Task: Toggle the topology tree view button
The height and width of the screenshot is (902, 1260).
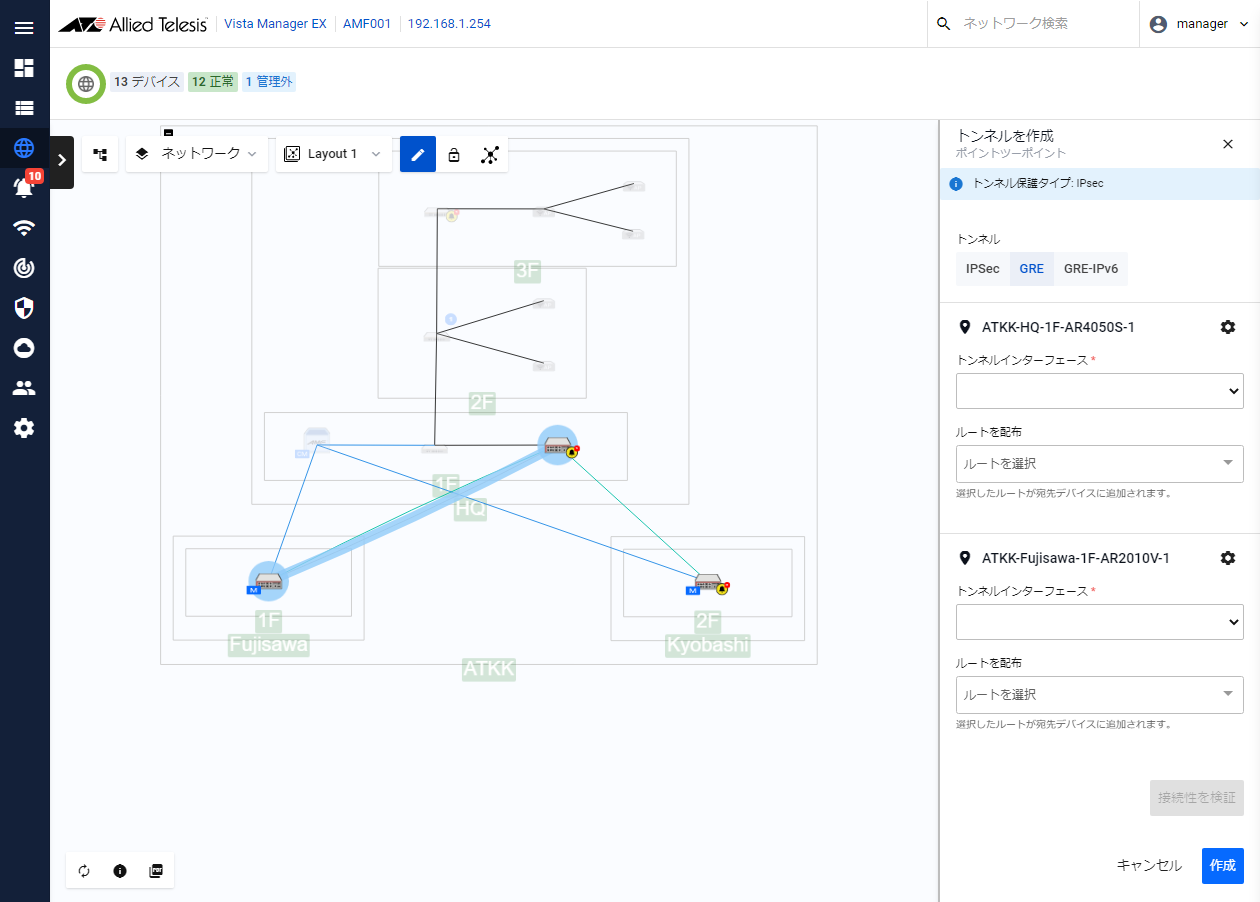Action: point(100,155)
